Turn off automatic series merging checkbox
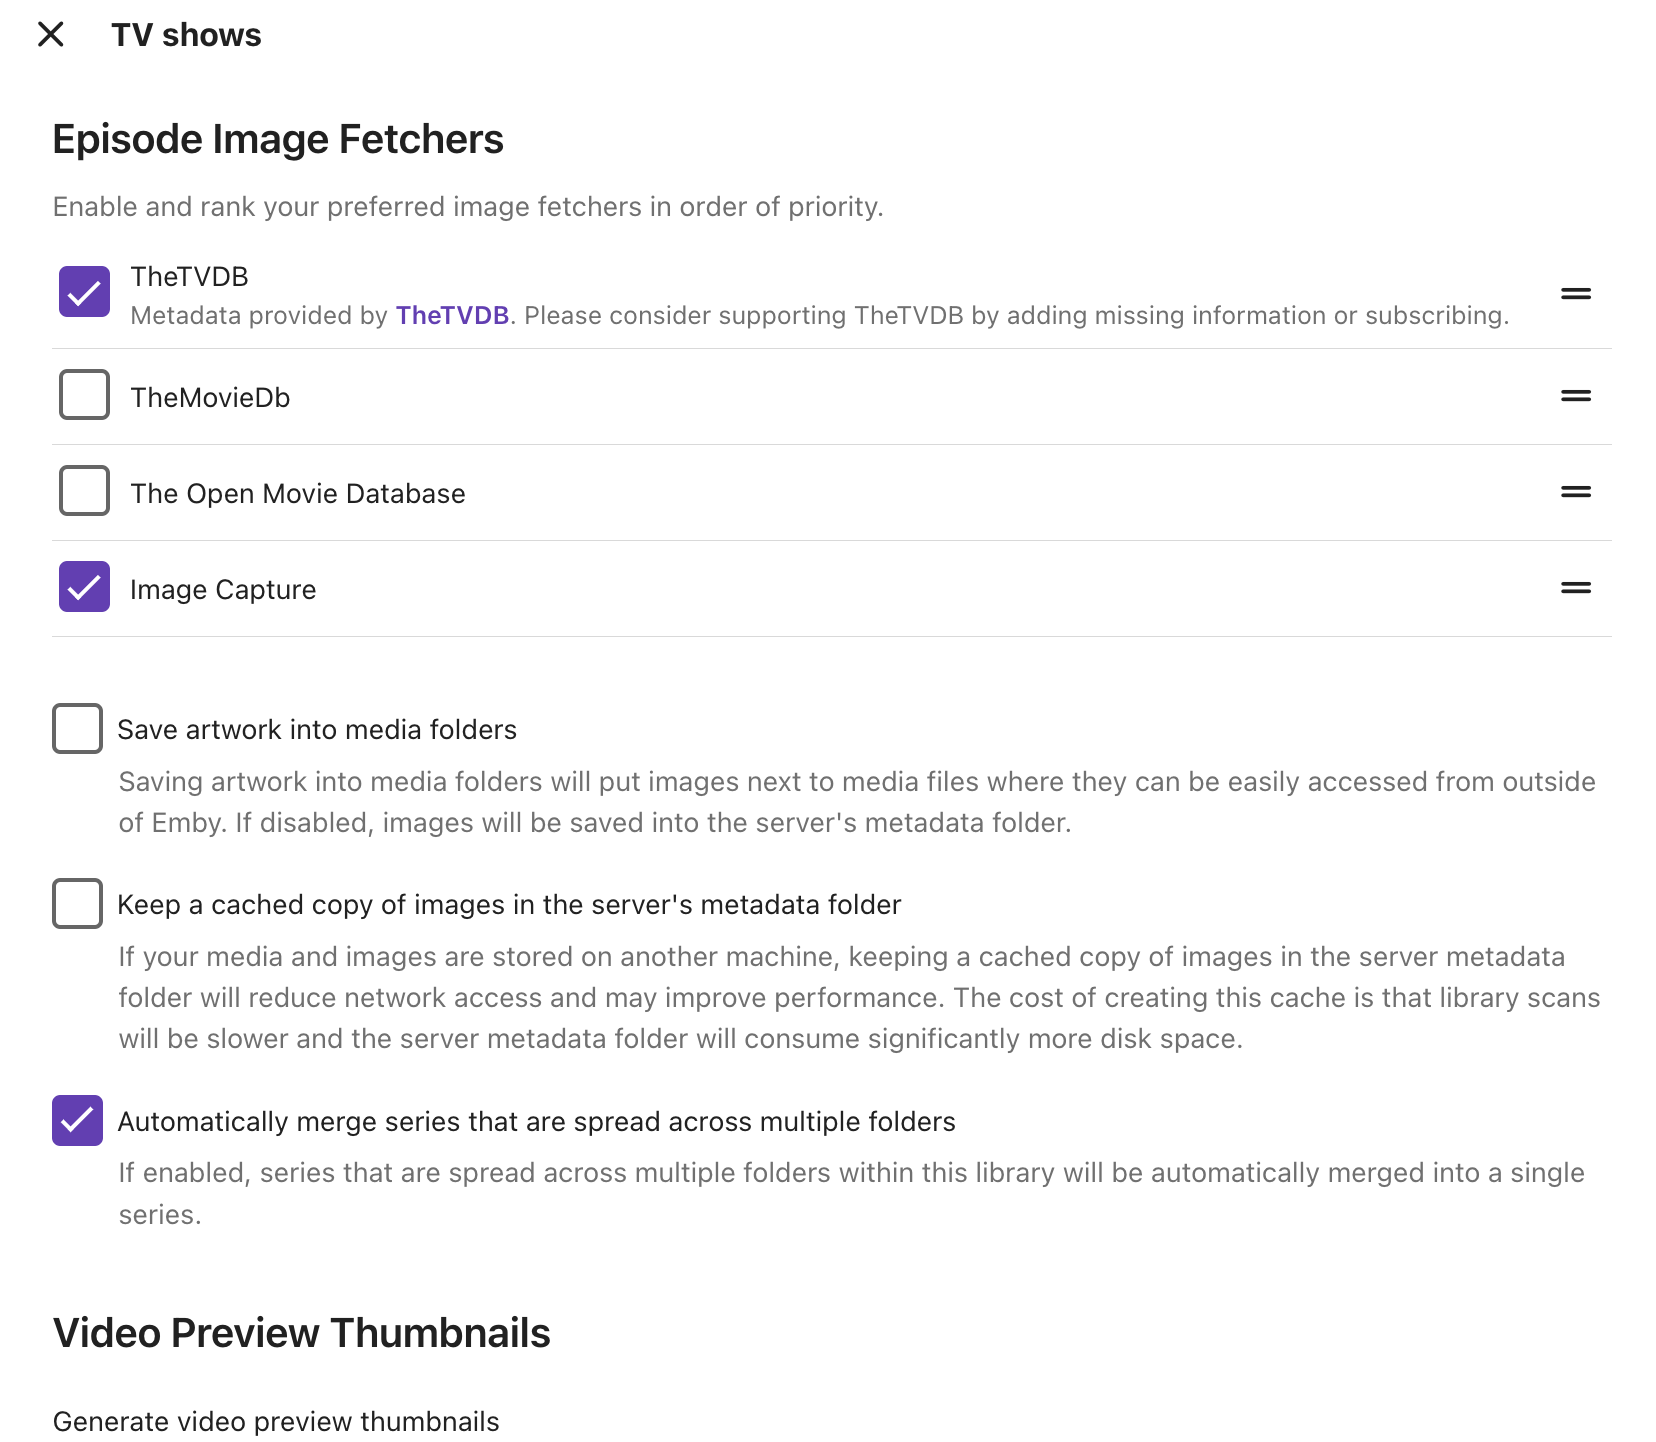1656x1442 pixels. click(x=77, y=1121)
